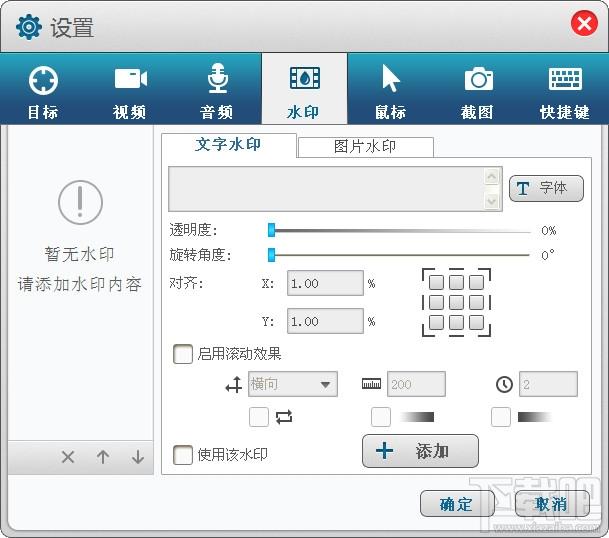This screenshot has width=609, height=538.
Task: Click the Y alignment percent field
Action: click(325, 321)
